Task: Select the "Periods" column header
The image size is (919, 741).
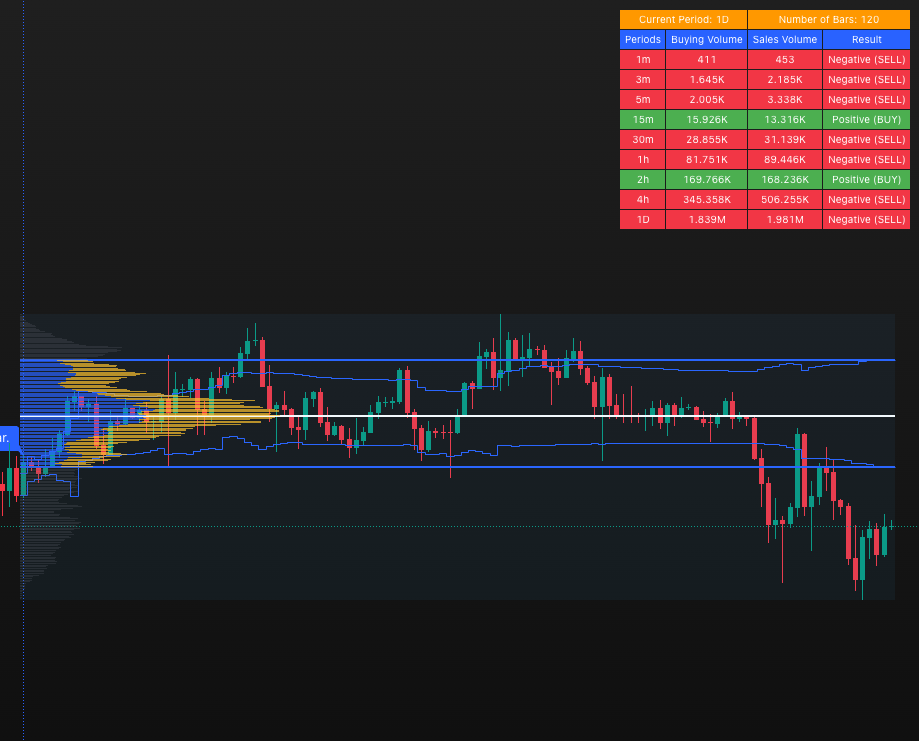Action: click(642, 39)
